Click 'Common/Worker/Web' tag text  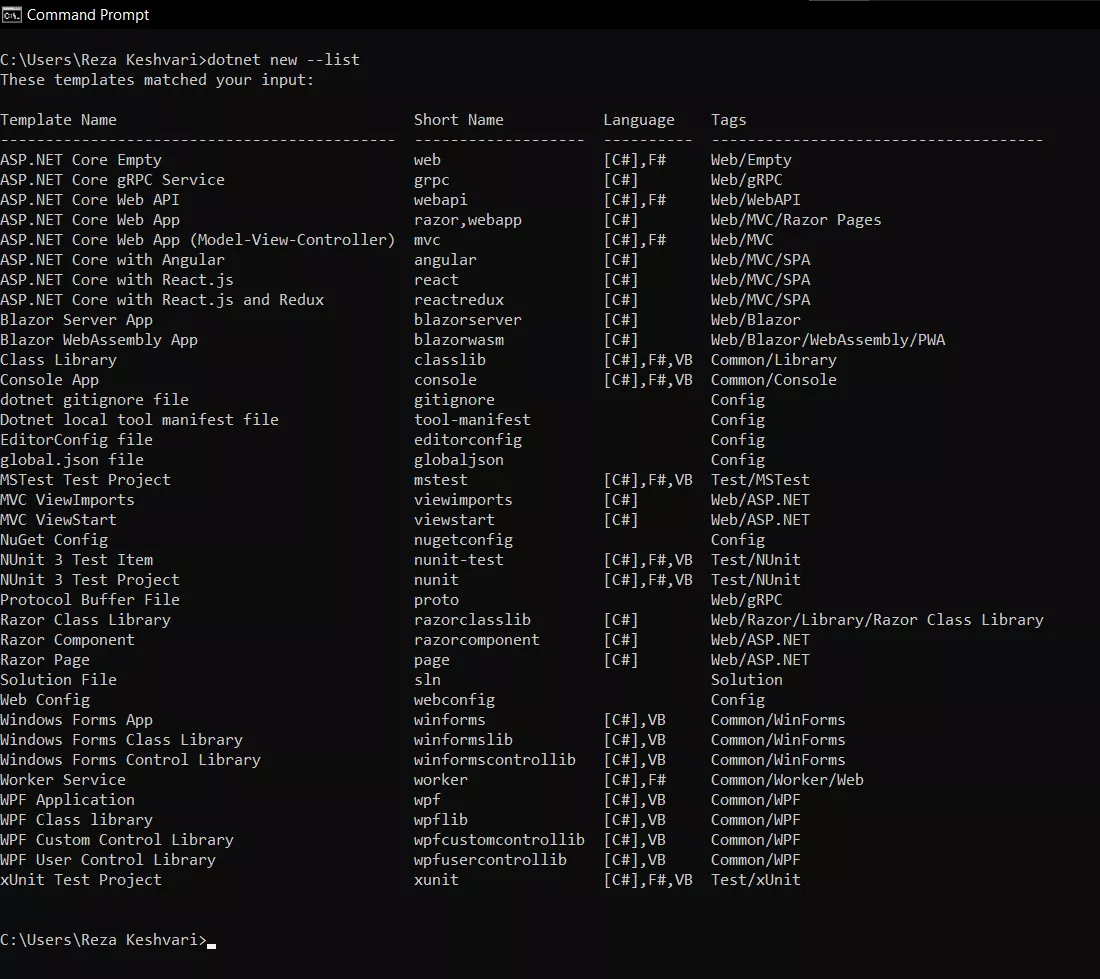coord(787,780)
